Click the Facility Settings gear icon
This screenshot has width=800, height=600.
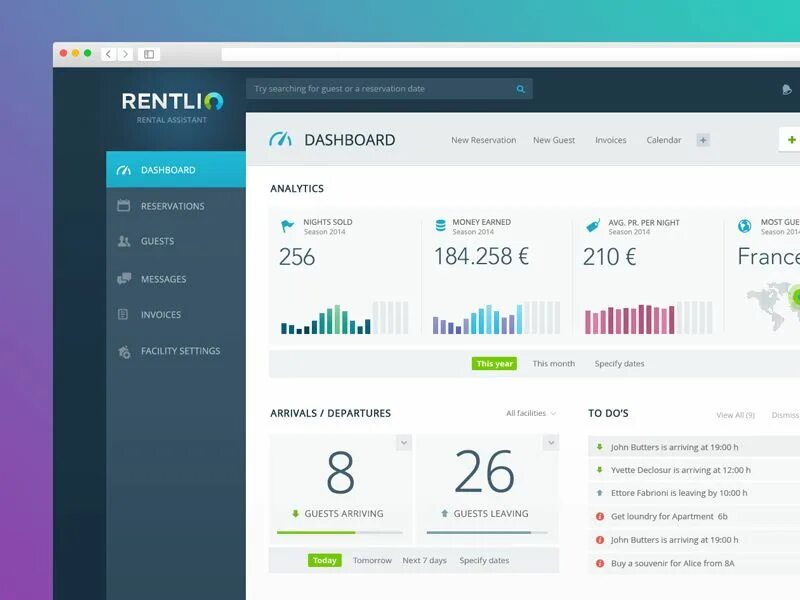[124, 352]
